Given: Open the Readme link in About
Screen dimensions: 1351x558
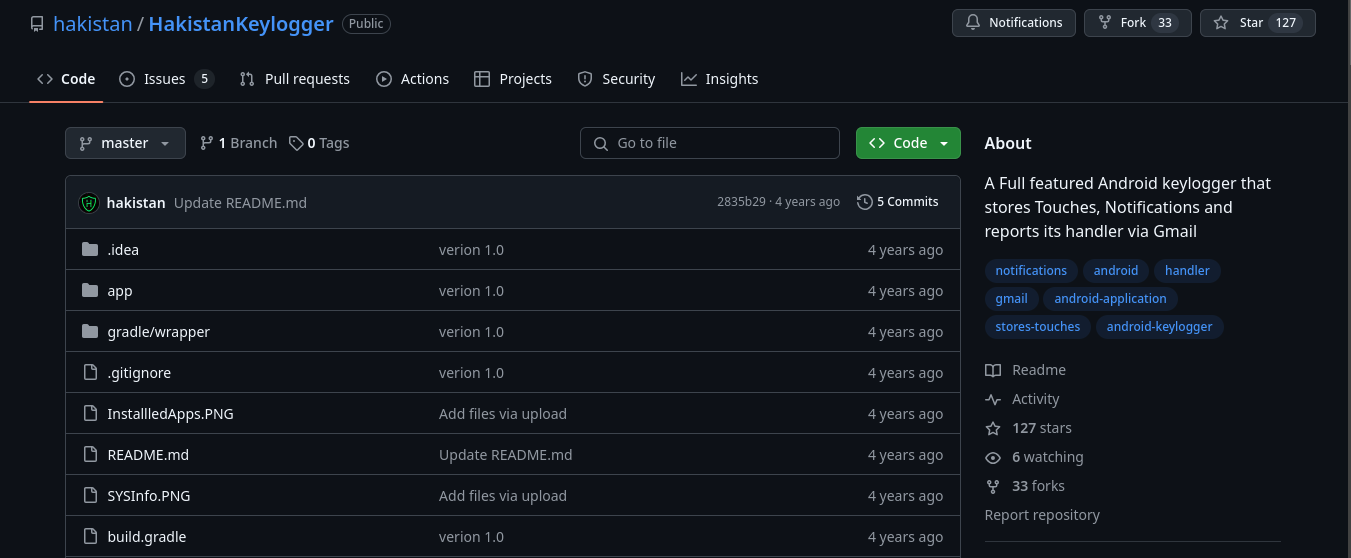Looking at the screenshot, I should click(1039, 370).
